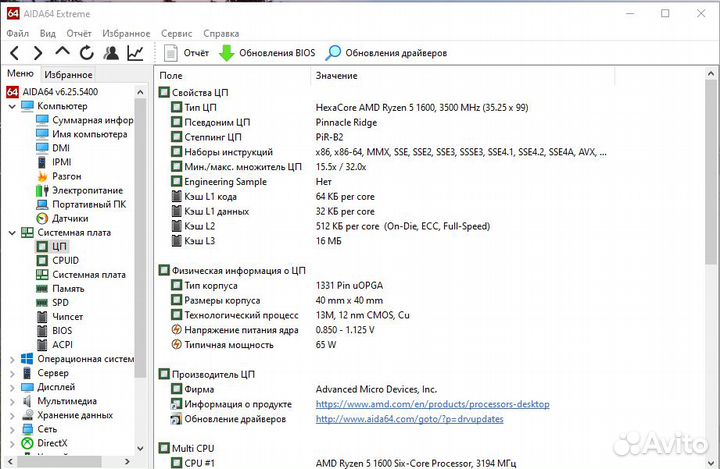720x469 pixels.
Task: Open the Сервис menu
Action: [x=176, y=34]
